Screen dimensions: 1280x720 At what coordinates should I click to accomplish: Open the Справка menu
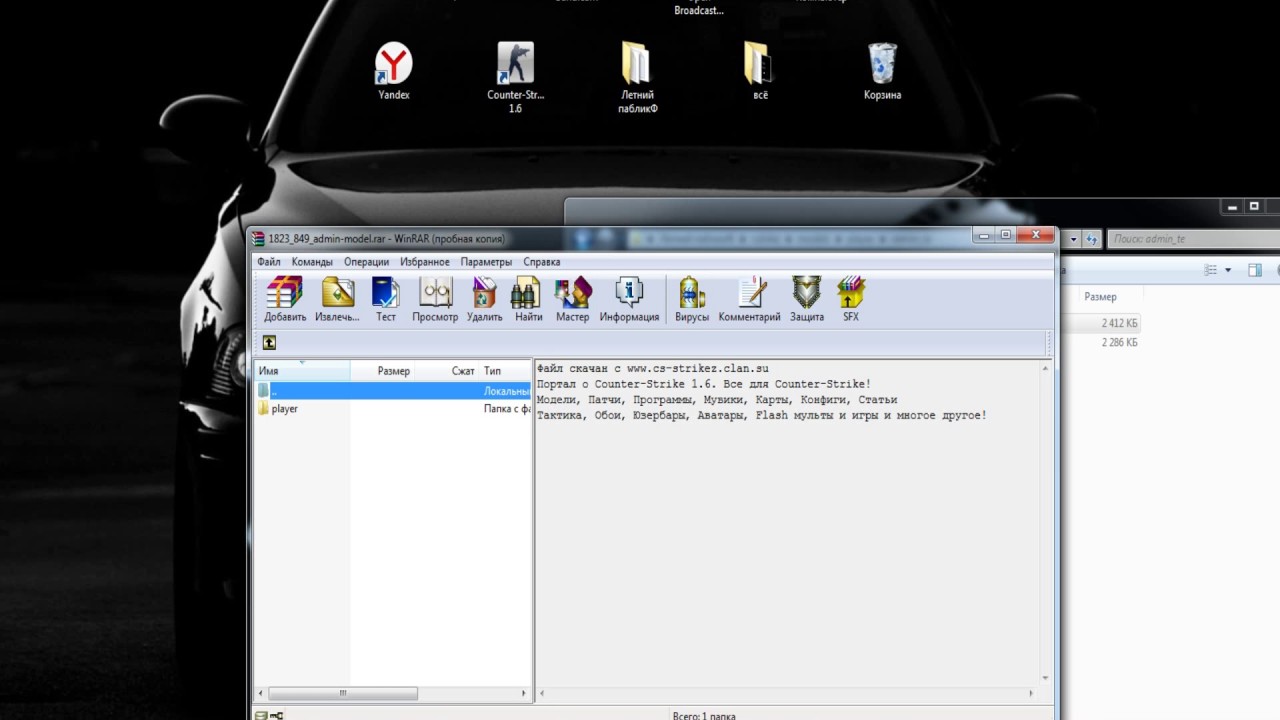point(541,262)
